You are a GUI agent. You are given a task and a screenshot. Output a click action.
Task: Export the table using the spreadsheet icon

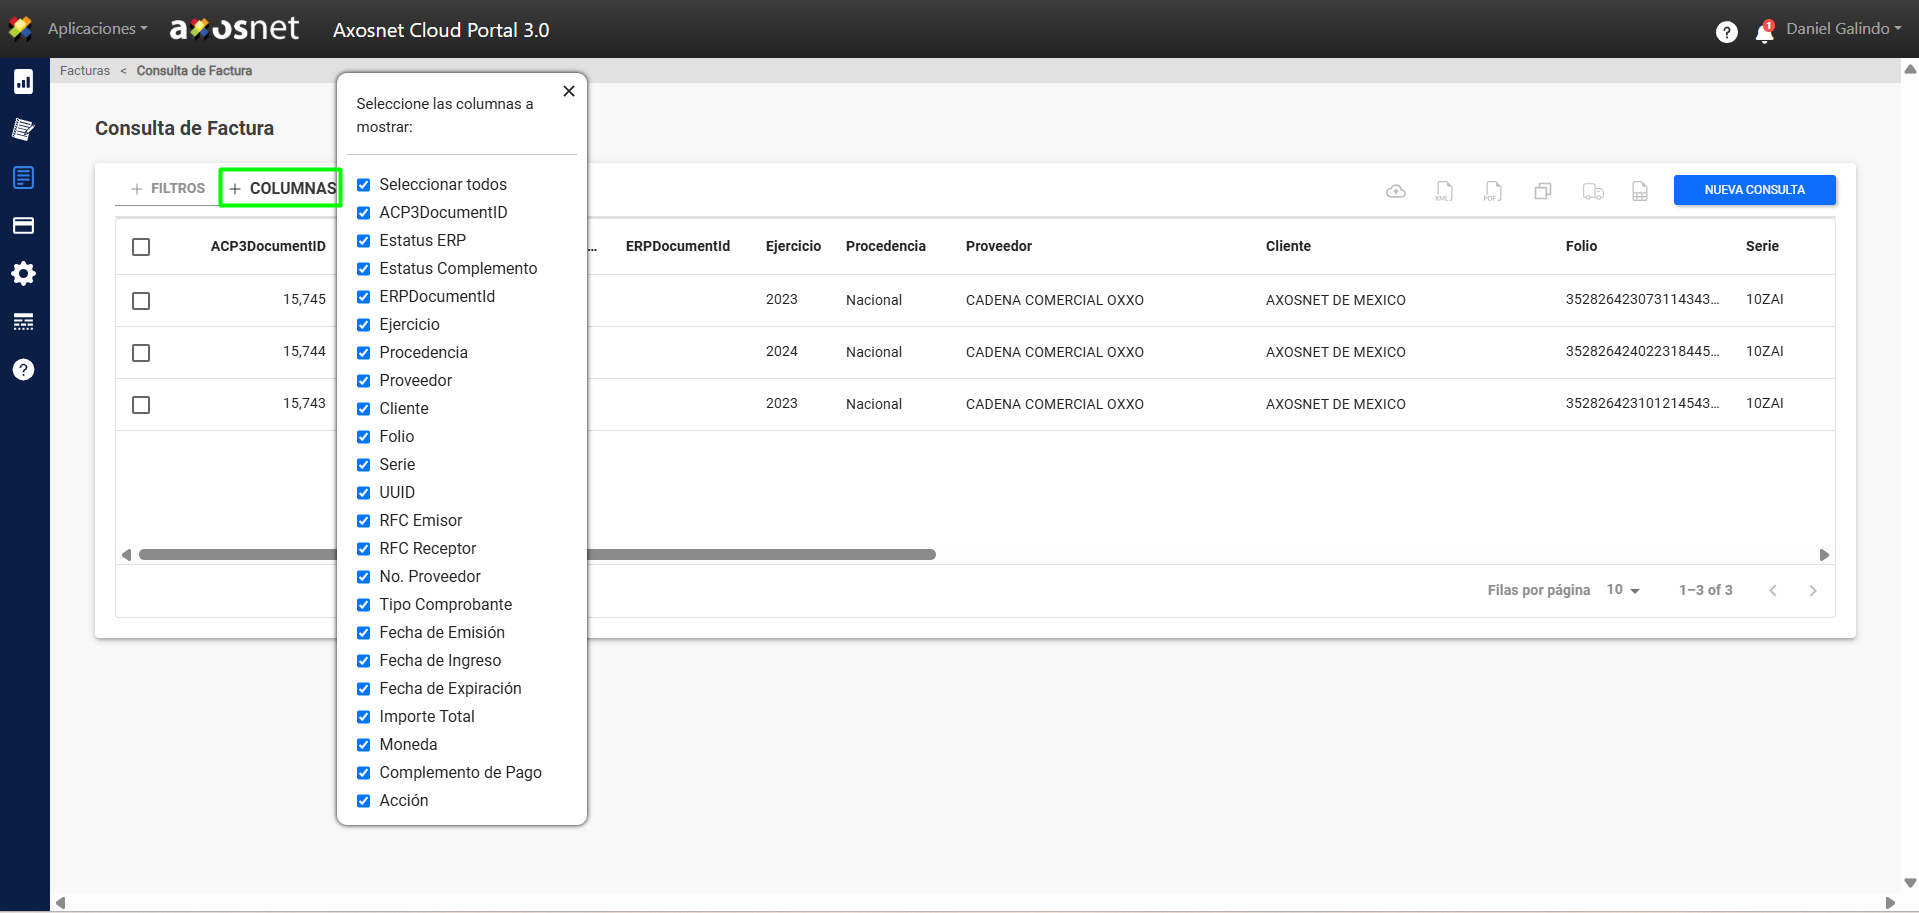1640,191
